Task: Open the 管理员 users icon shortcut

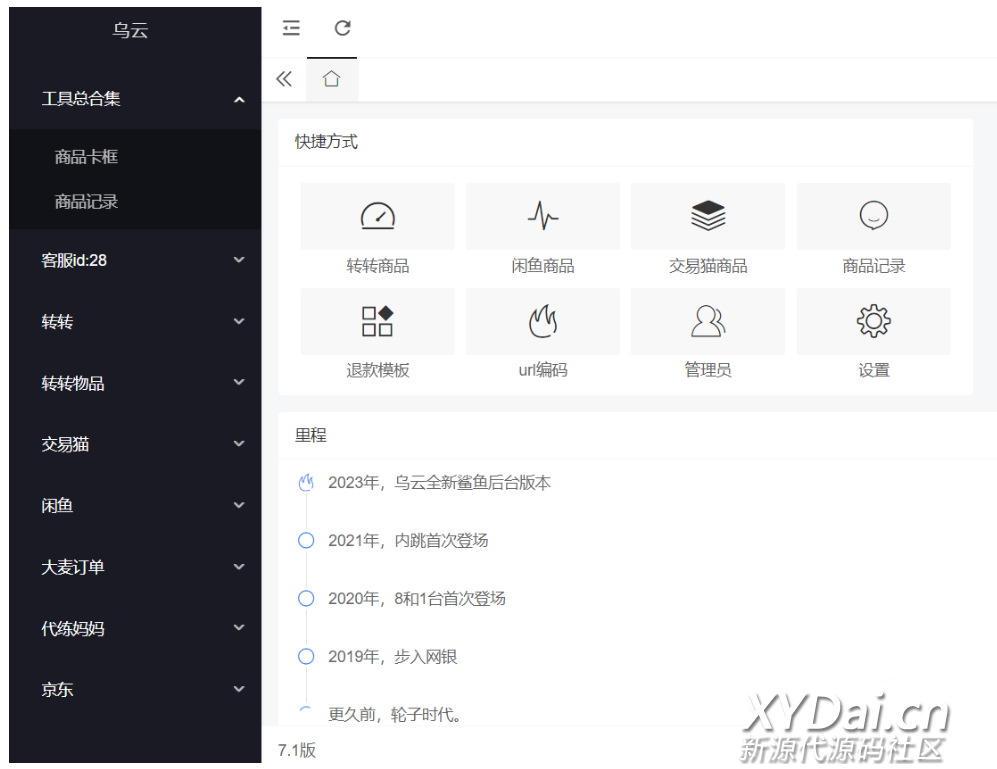Action: 708,321
